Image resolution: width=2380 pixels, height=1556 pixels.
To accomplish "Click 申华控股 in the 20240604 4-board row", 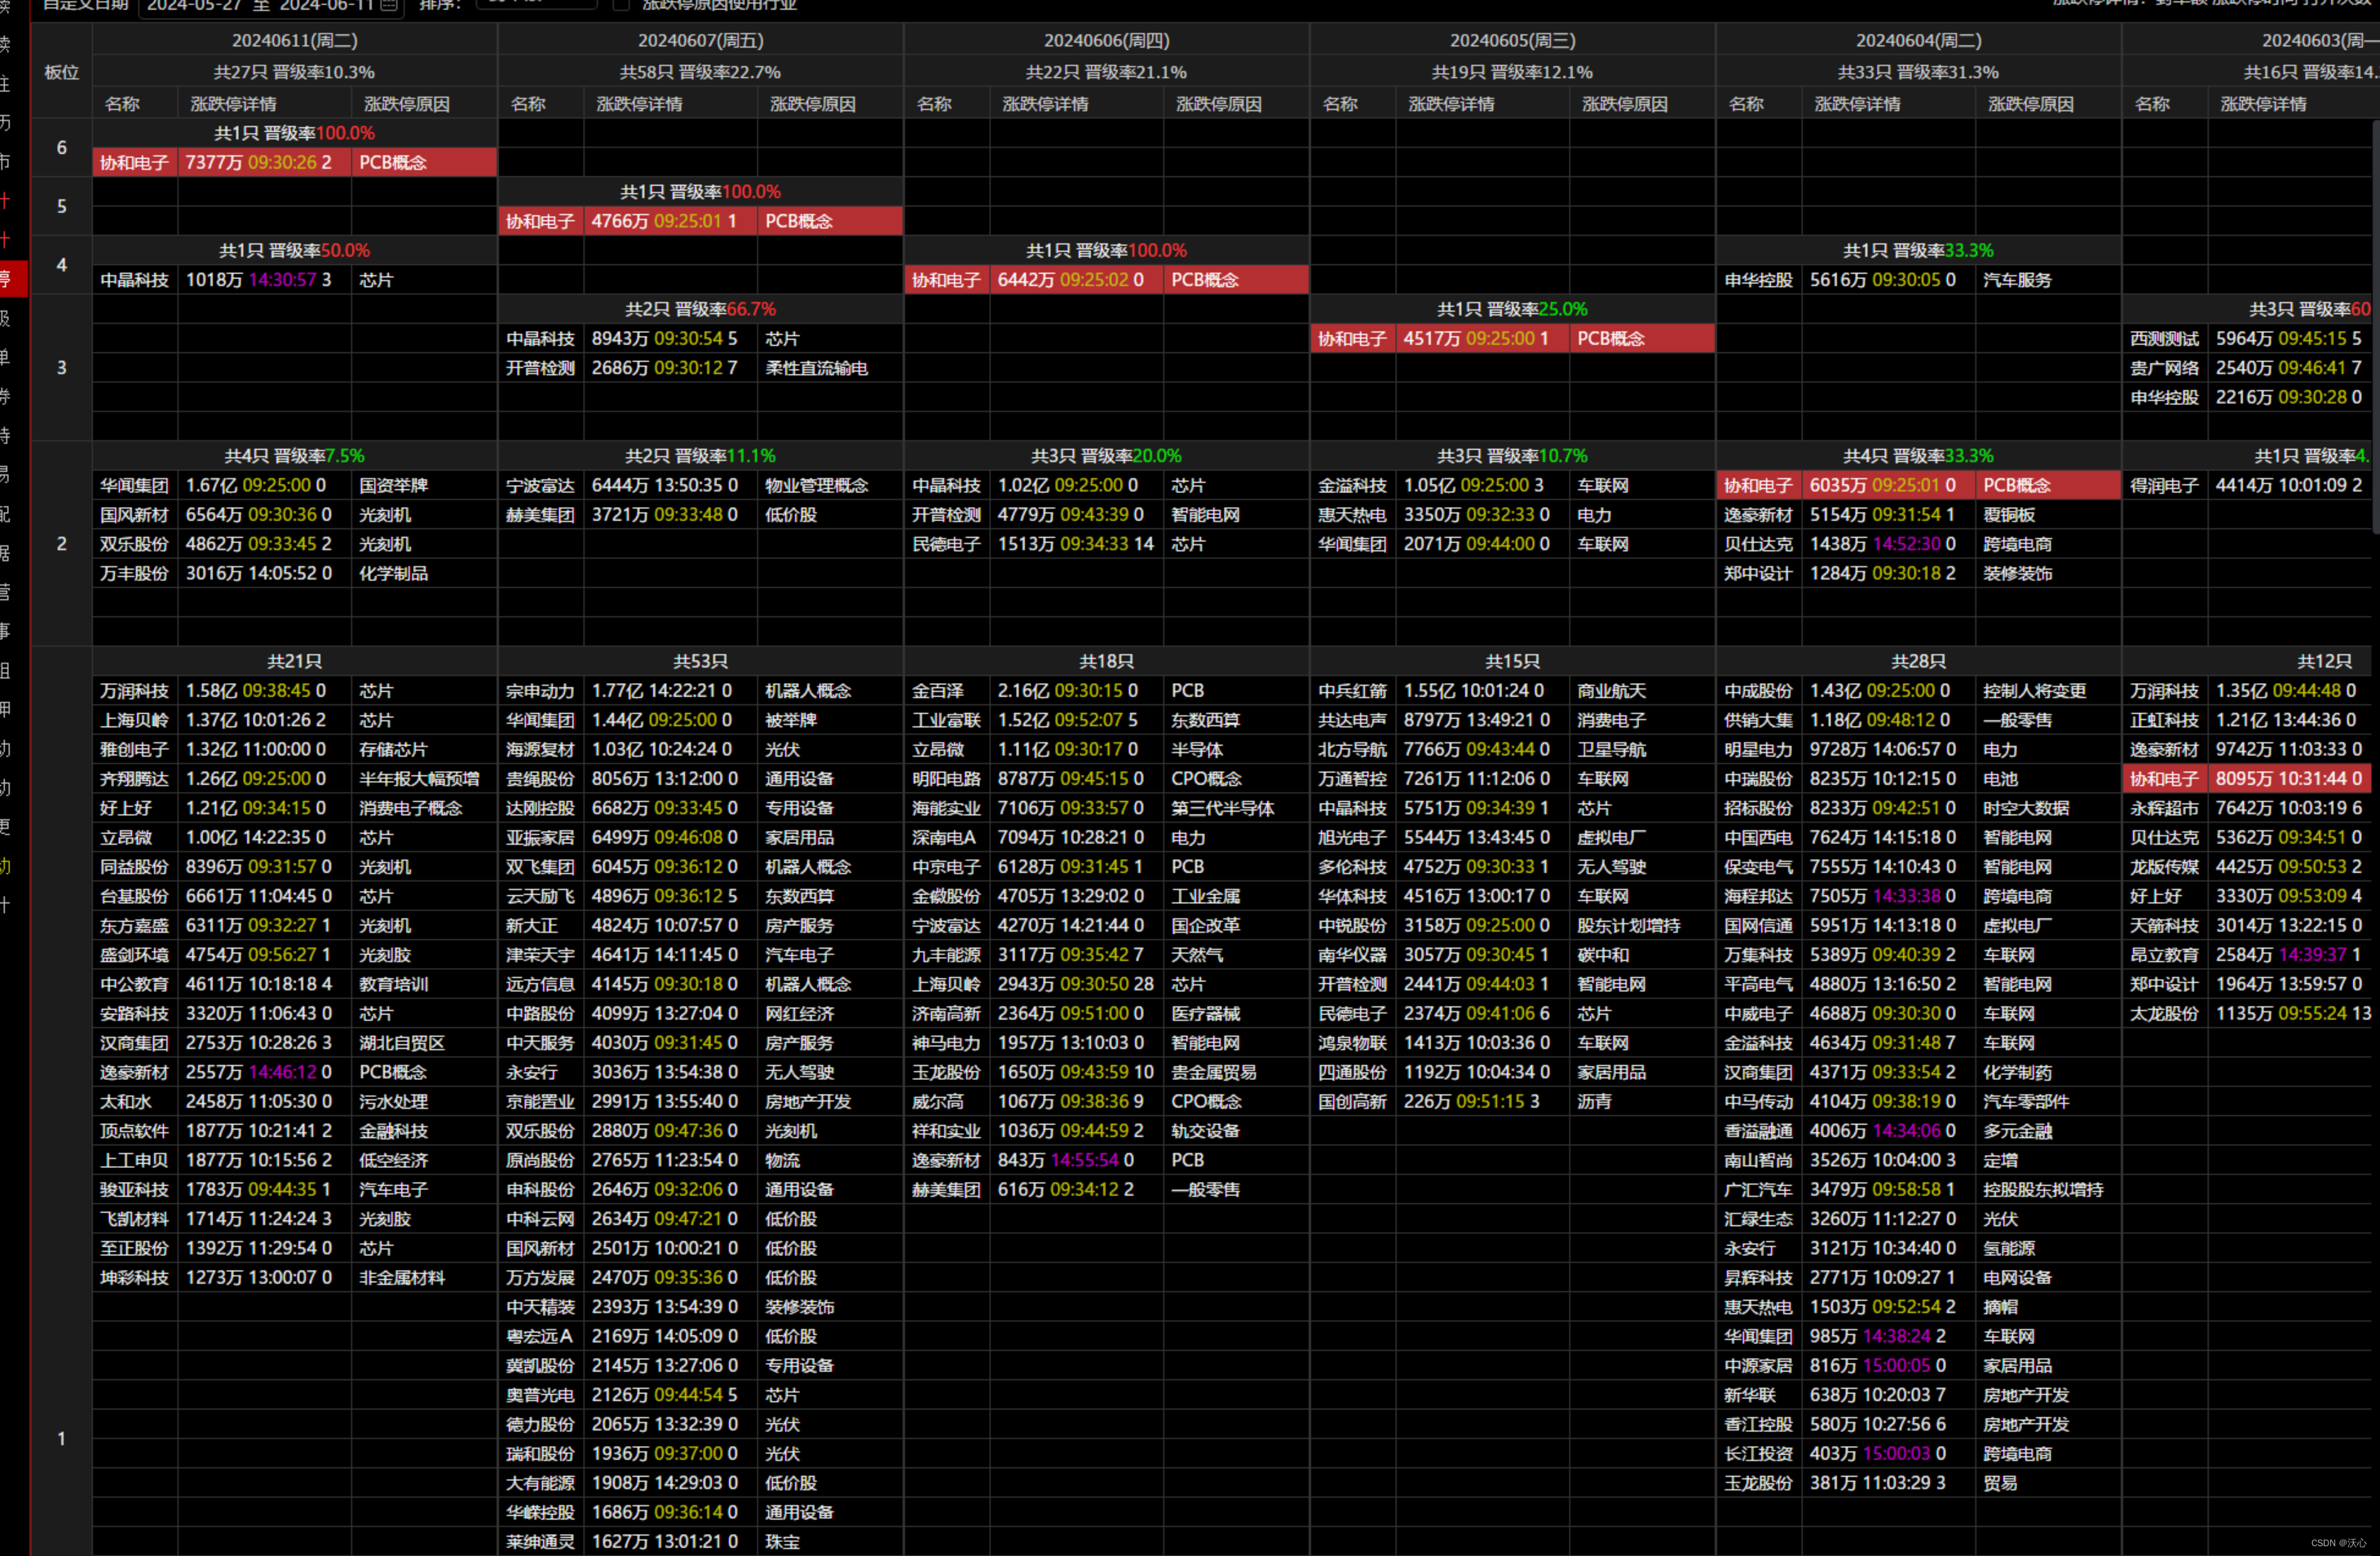I will (1757, 280).
